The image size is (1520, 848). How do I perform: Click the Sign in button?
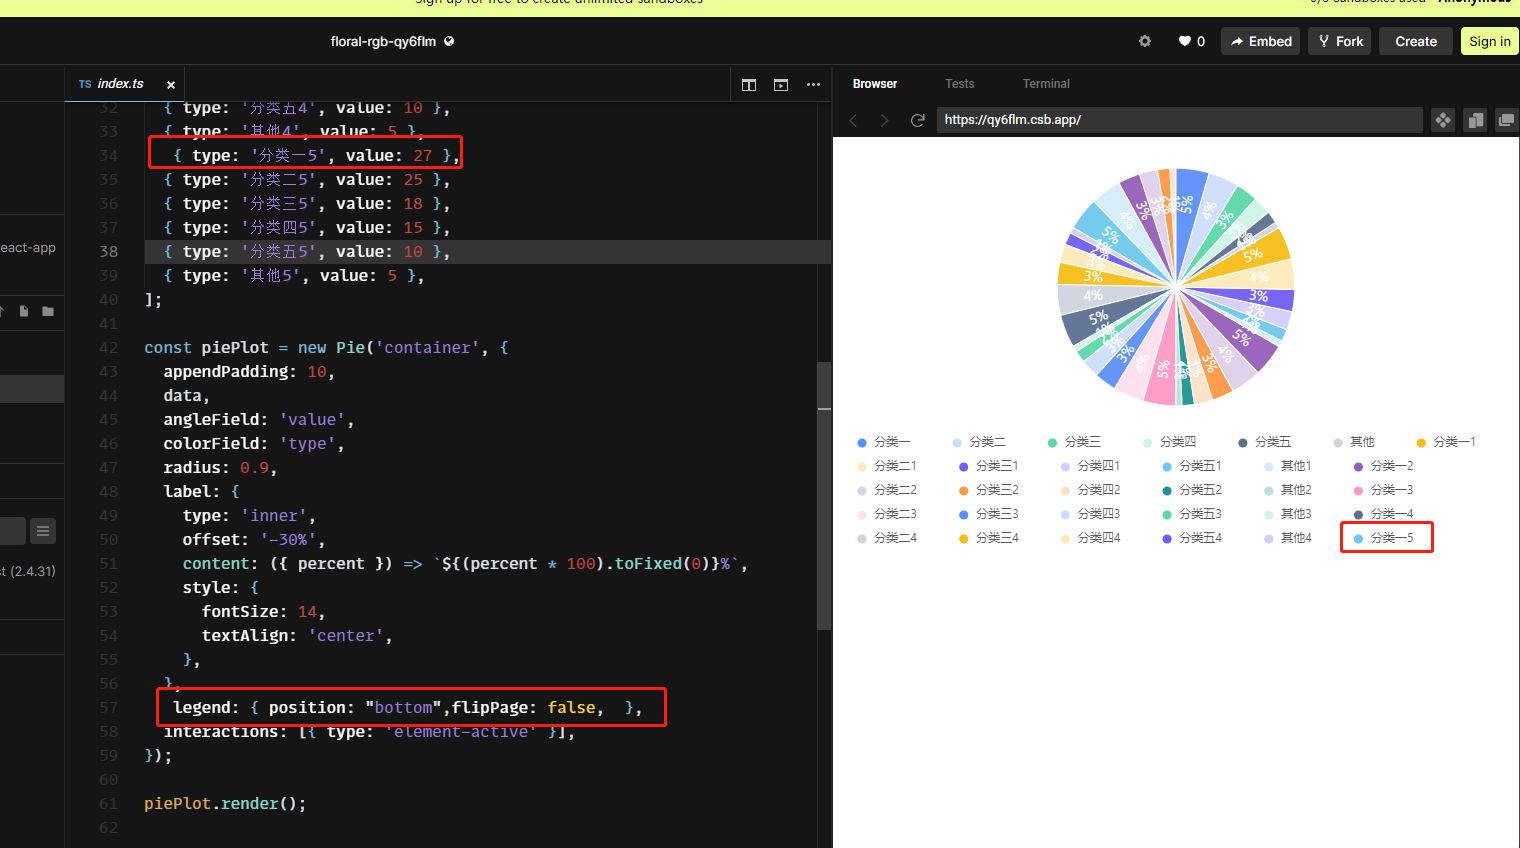pyautogui.click(x=1489, y=41)
